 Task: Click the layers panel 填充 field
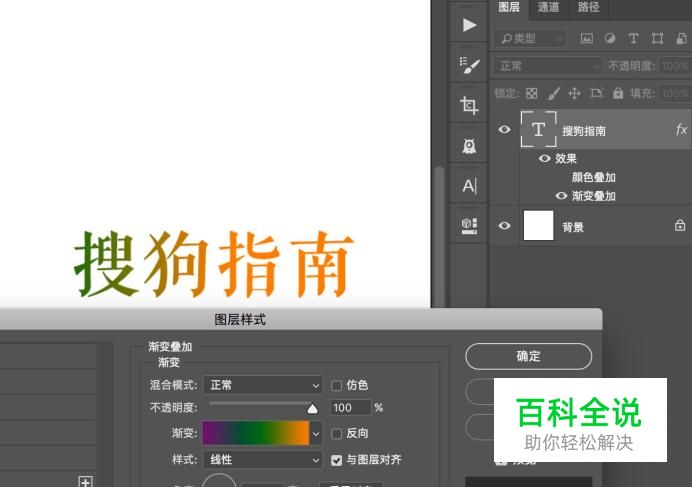(675, 93)
